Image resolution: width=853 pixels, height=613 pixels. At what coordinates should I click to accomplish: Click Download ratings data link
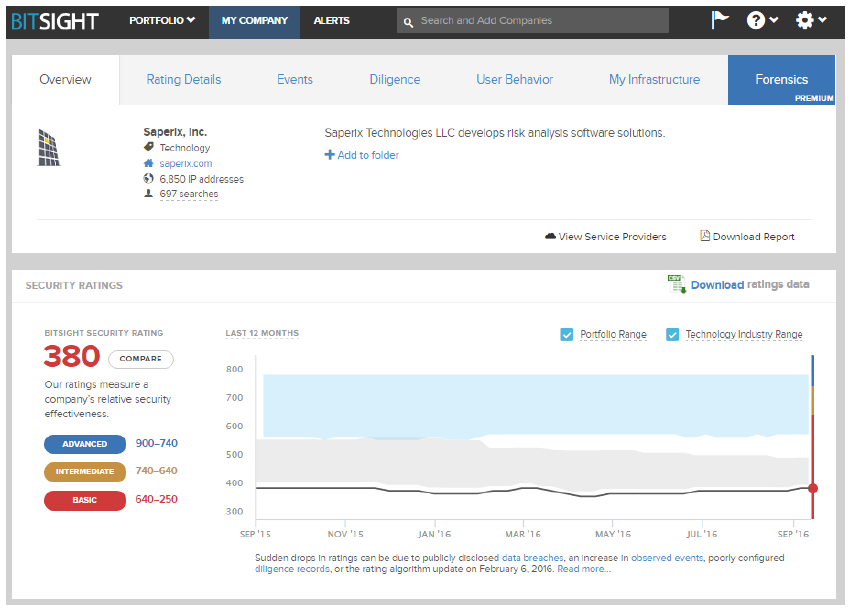(750, 284)
